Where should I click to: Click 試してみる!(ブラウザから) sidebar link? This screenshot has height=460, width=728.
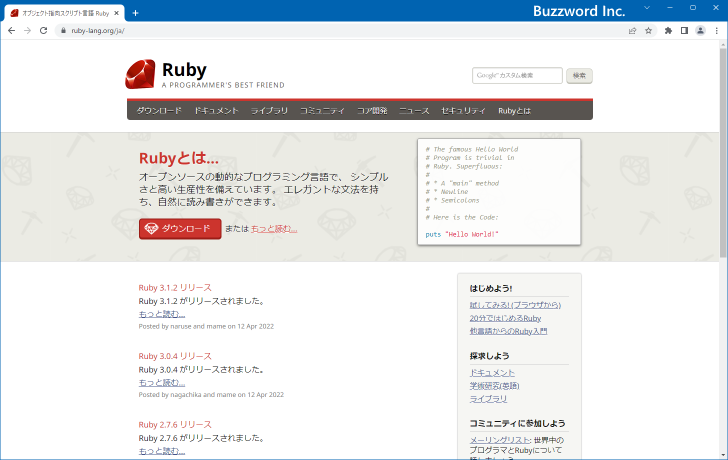click(515, 305)
